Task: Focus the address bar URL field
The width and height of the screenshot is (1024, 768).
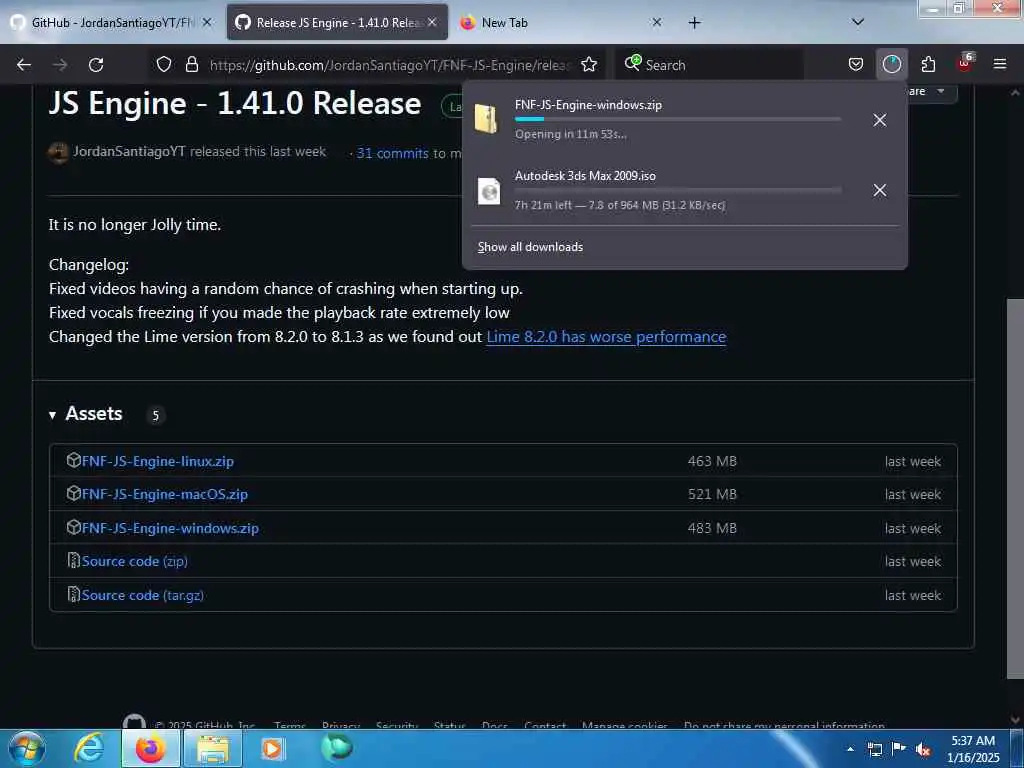Action: click(389, 65)
